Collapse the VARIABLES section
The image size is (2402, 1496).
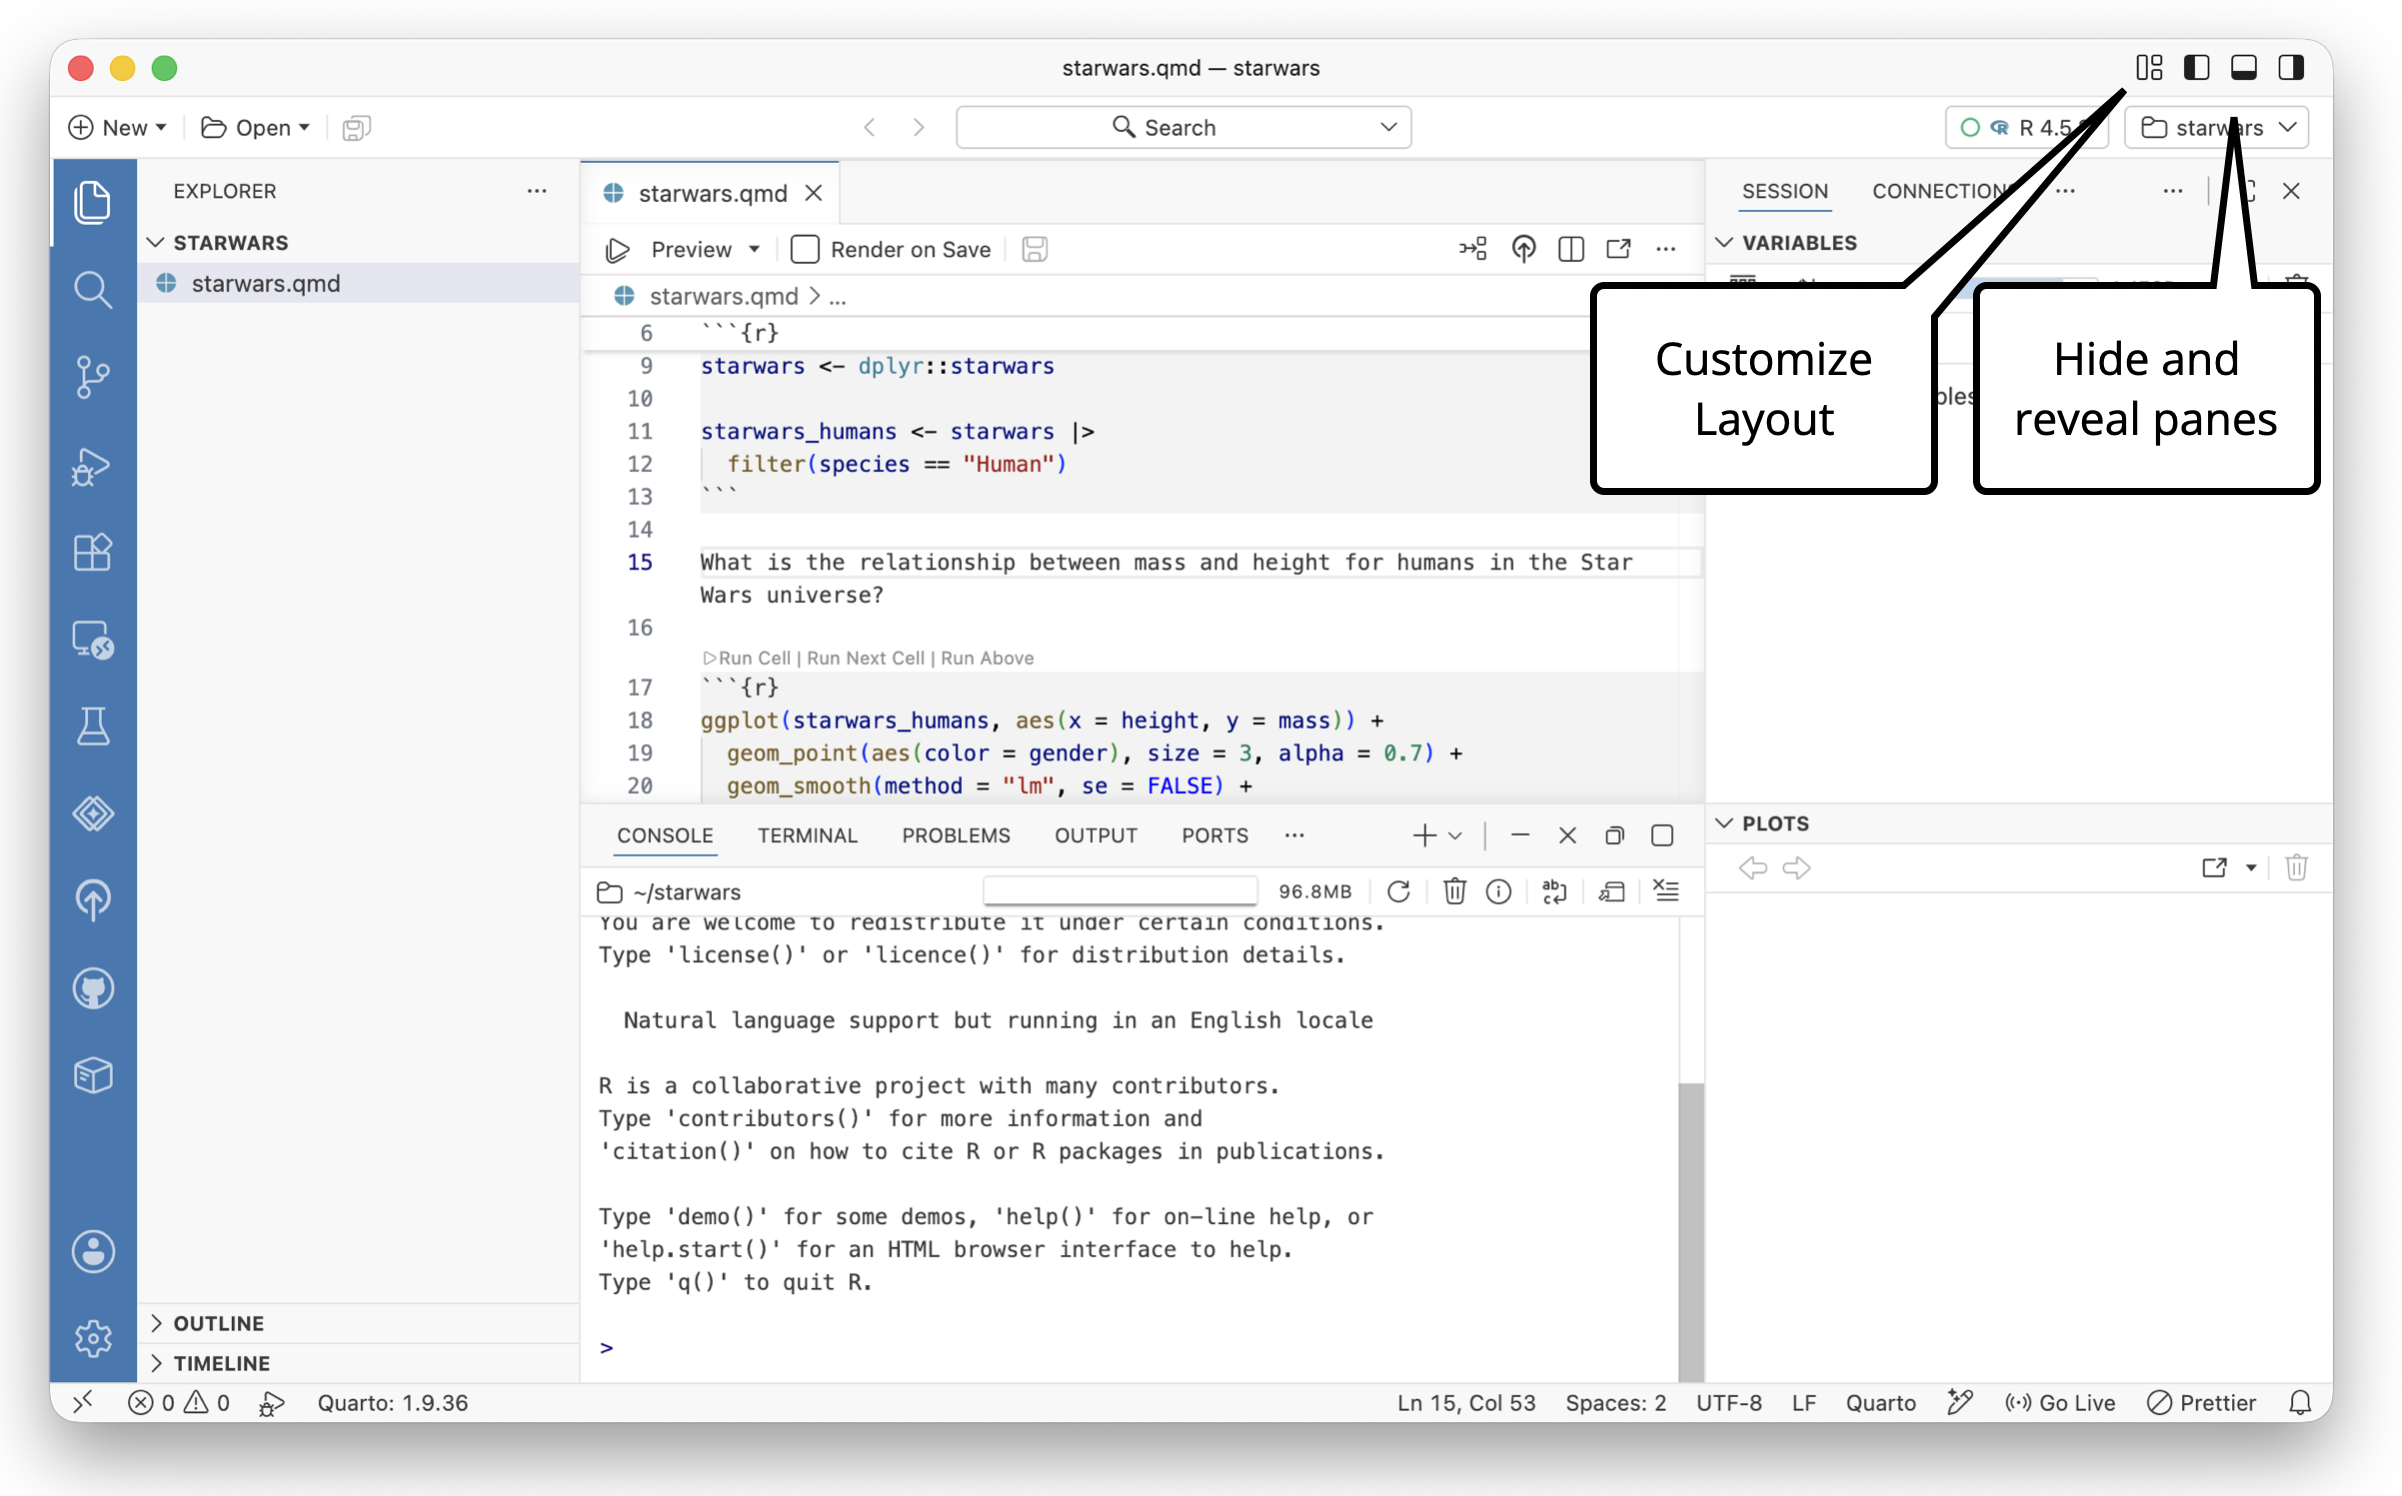pyautogui.click(x=1724, y=243)
